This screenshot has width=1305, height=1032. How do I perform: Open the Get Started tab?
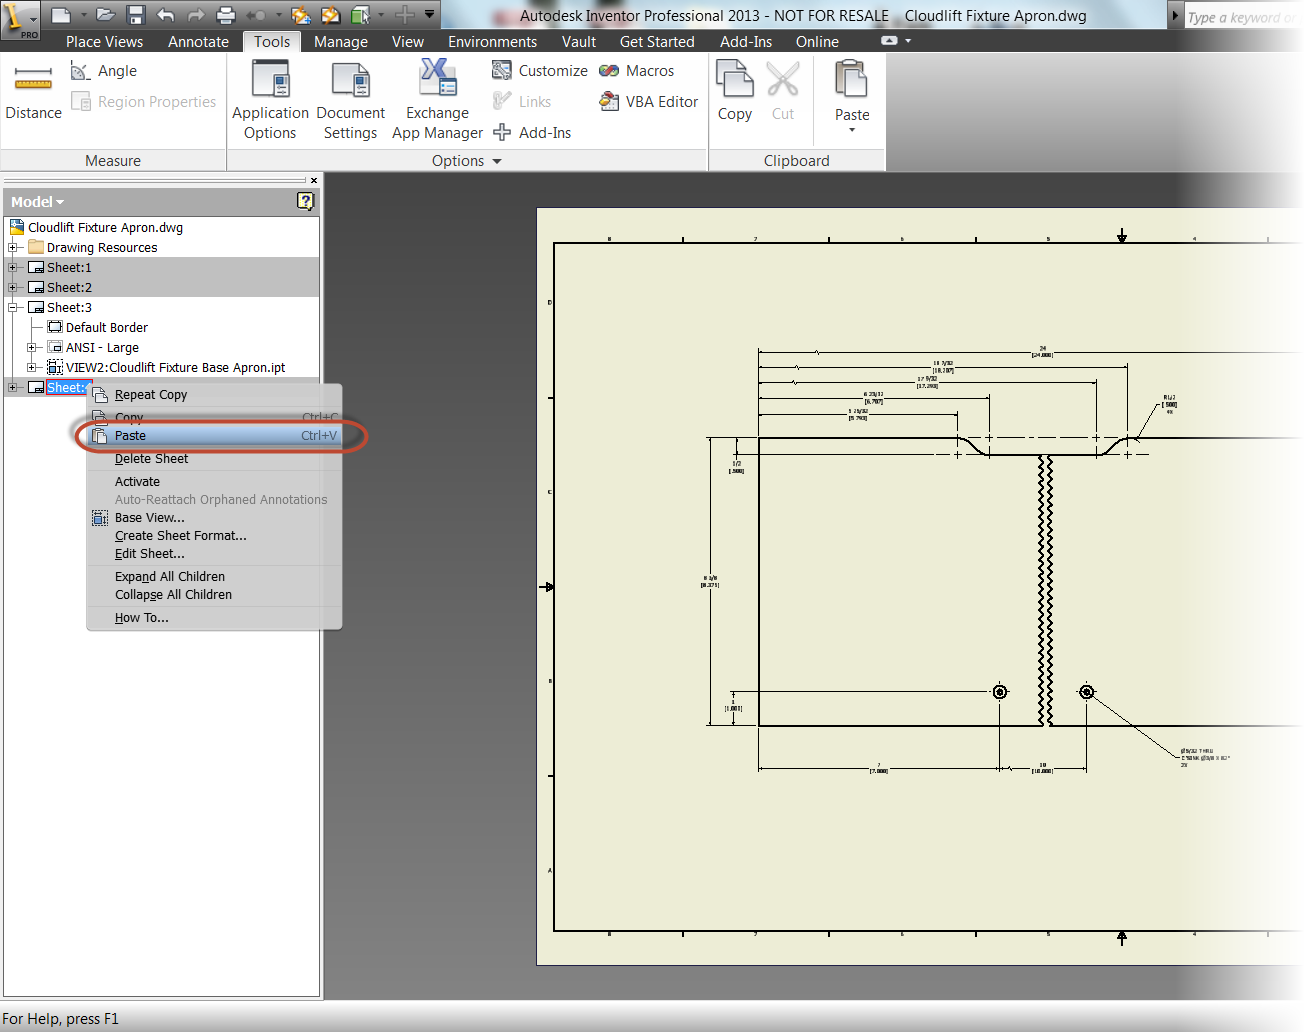tap(657, 42)
